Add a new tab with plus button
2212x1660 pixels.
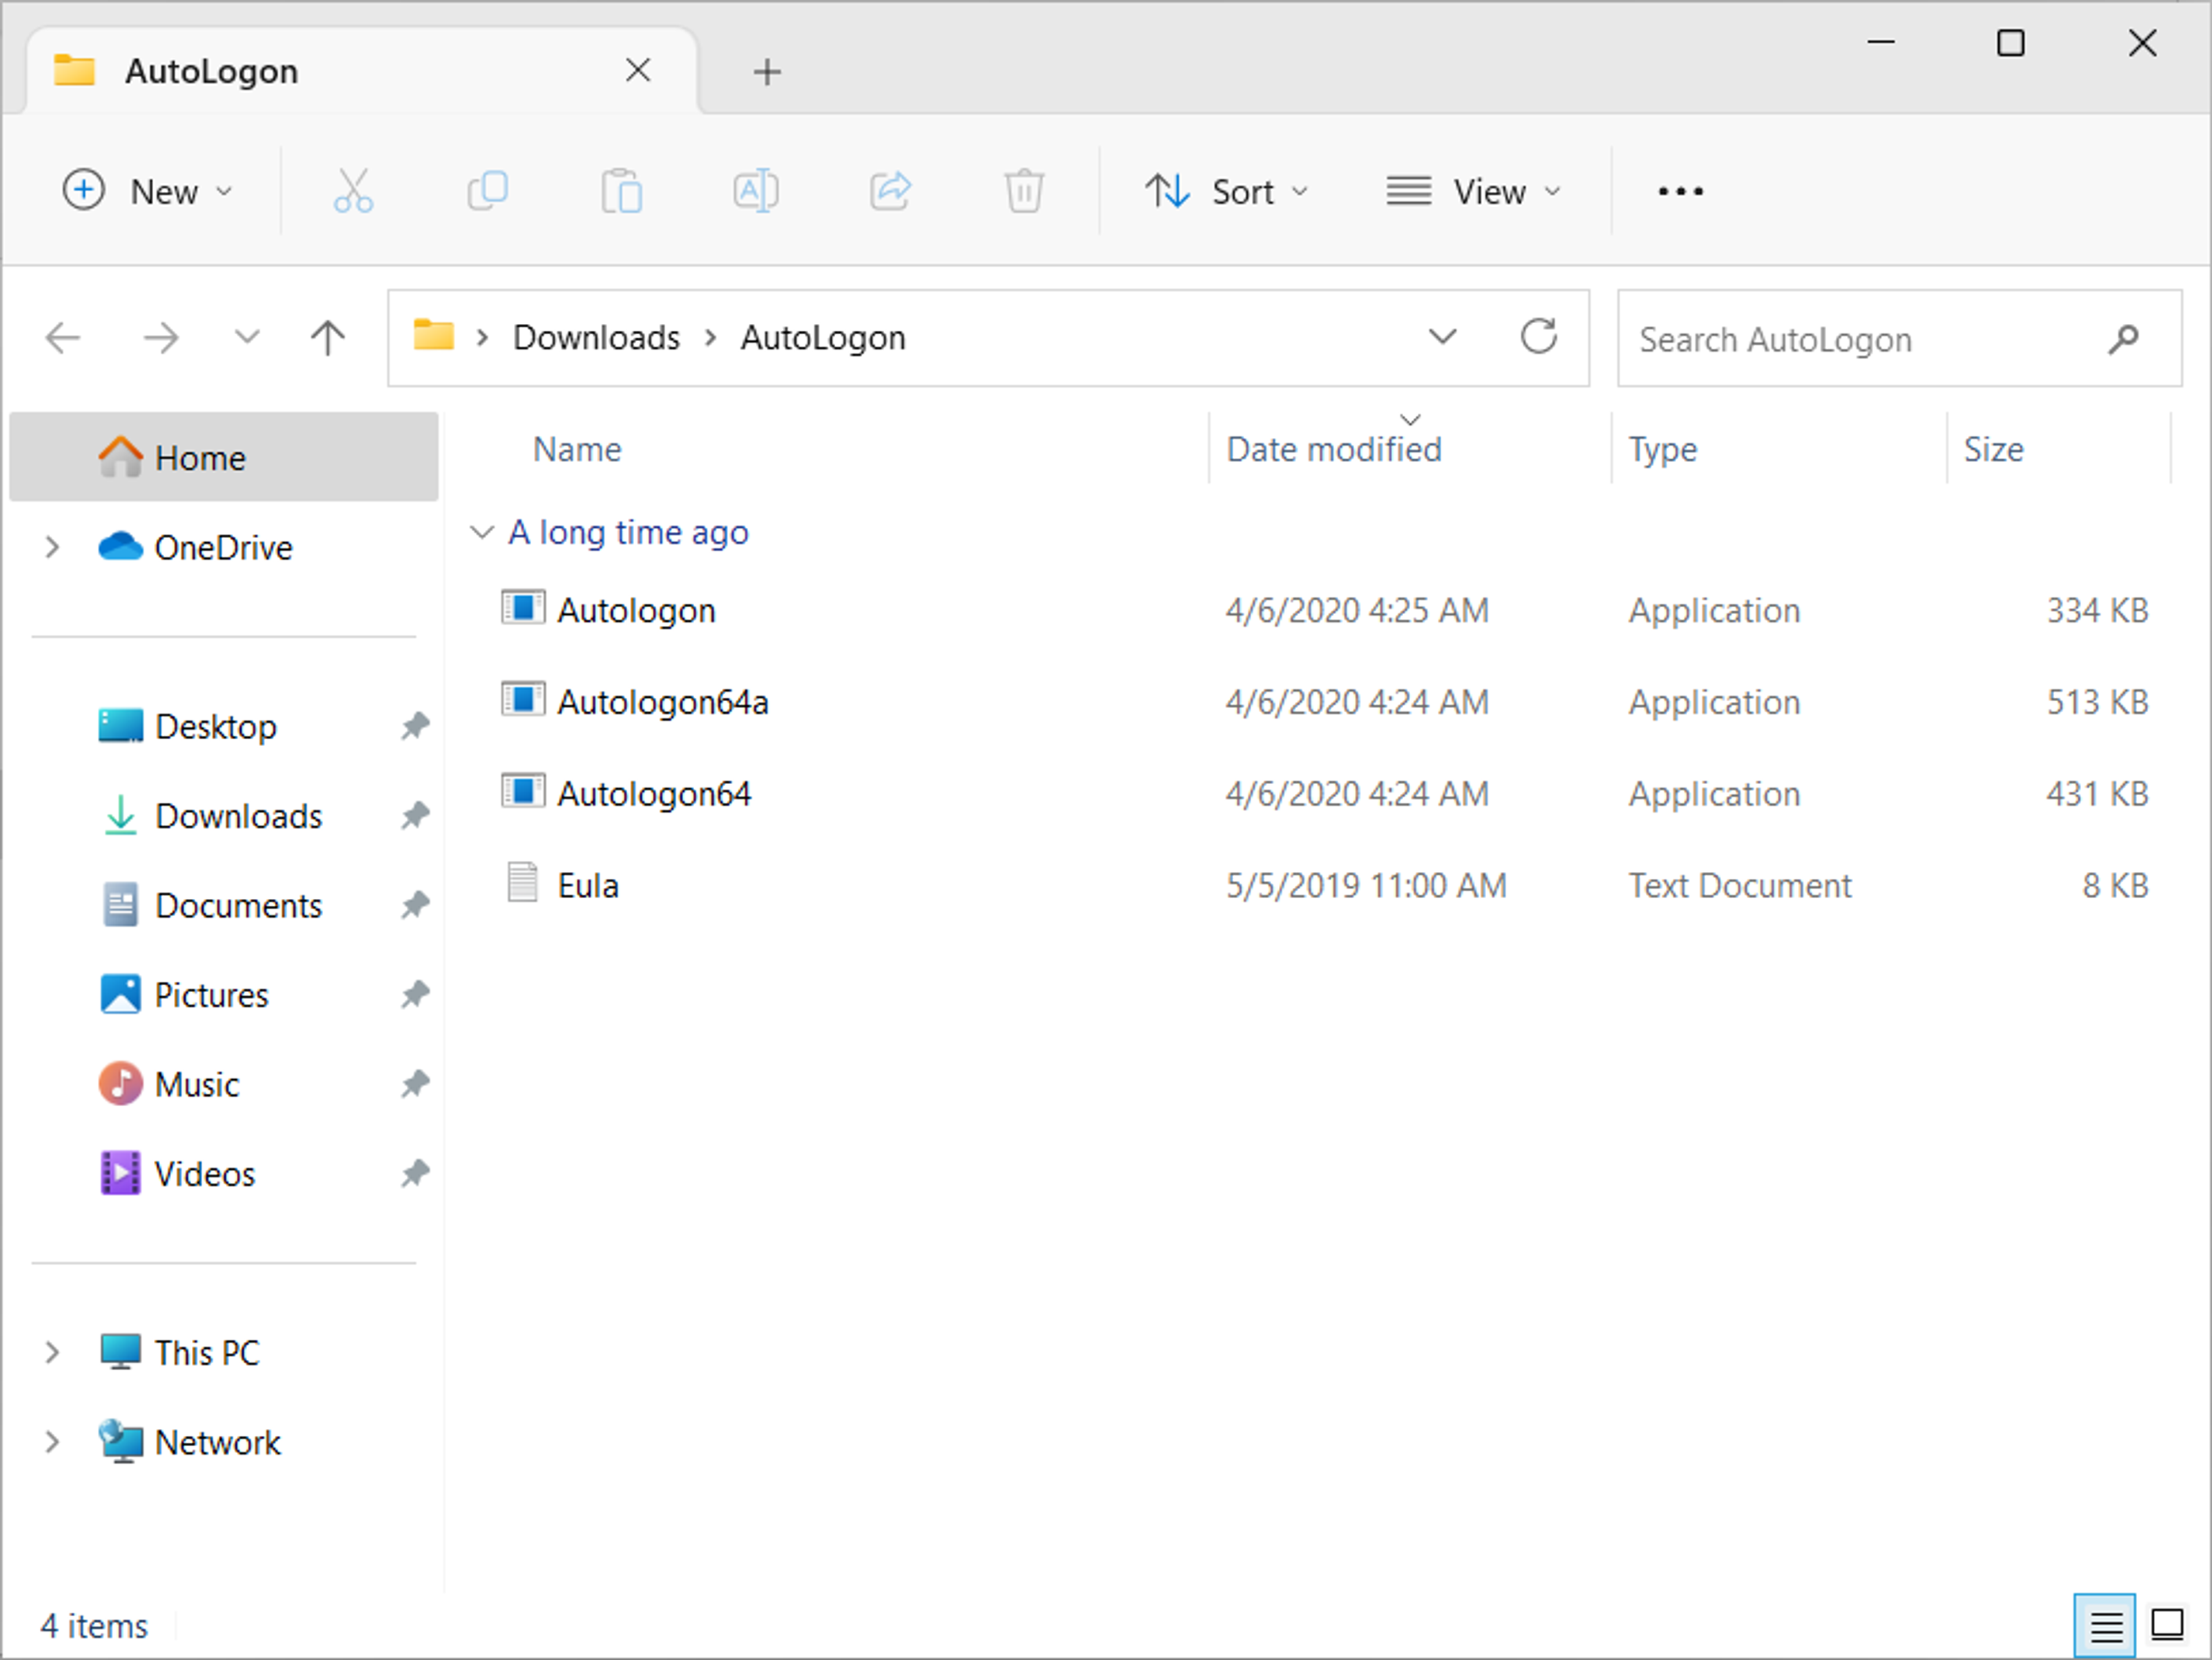pos(767,72)
